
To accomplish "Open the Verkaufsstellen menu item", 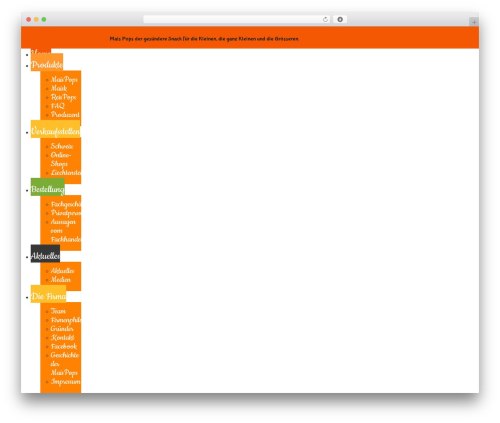I will coord(55,129).
